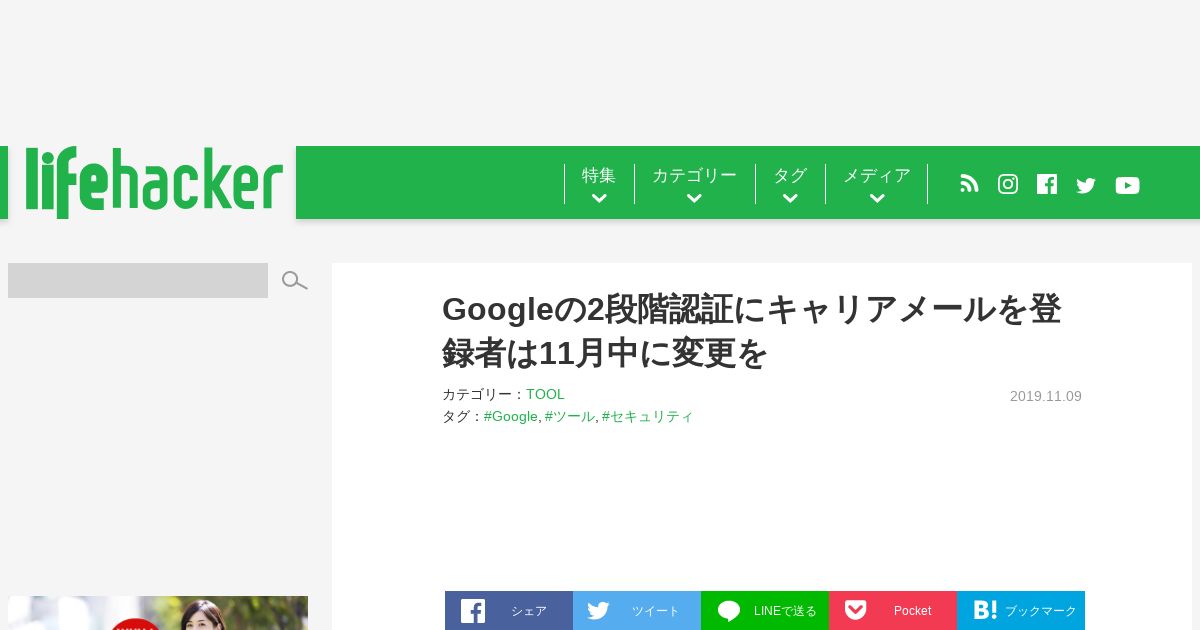This screenshot has height=630, width=1200.
Task: Focus the search input field
Action: [x=138, y=281]
